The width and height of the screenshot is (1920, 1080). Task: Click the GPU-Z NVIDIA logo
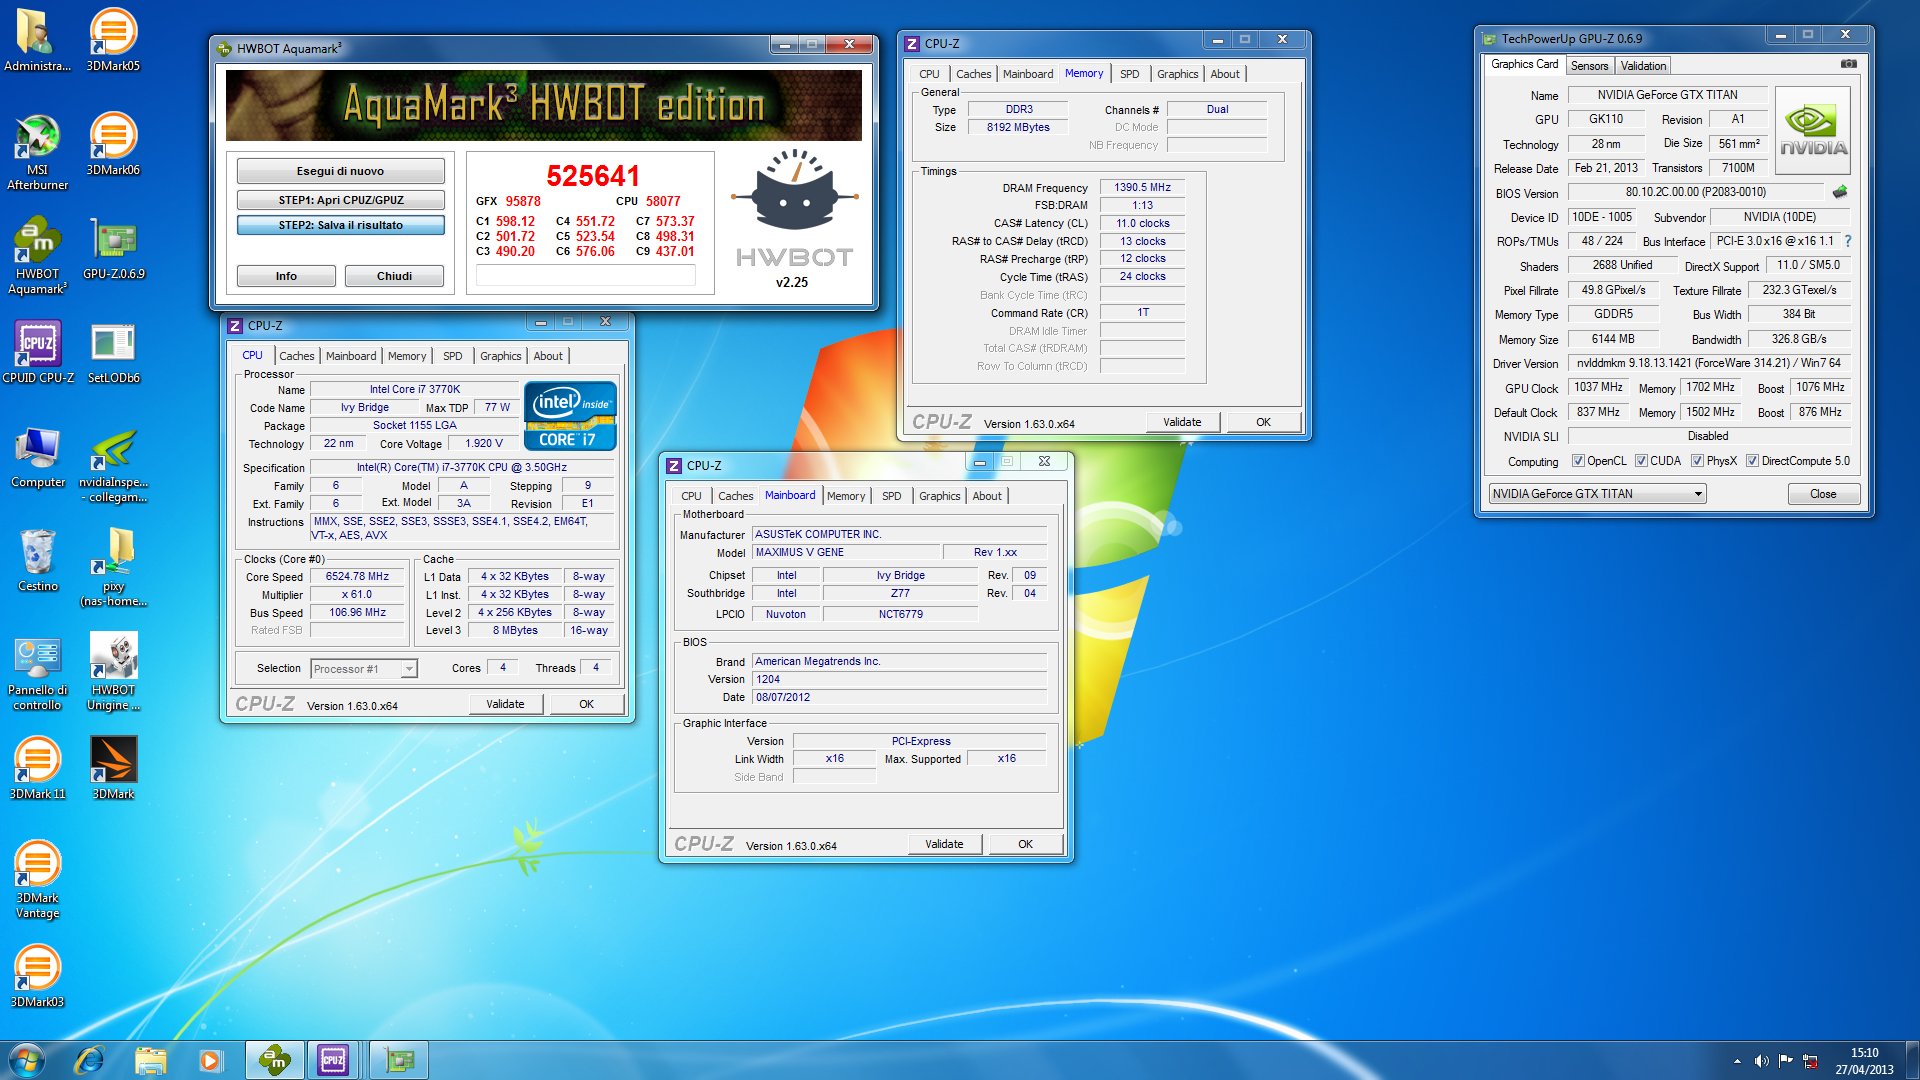[1812, 131]
